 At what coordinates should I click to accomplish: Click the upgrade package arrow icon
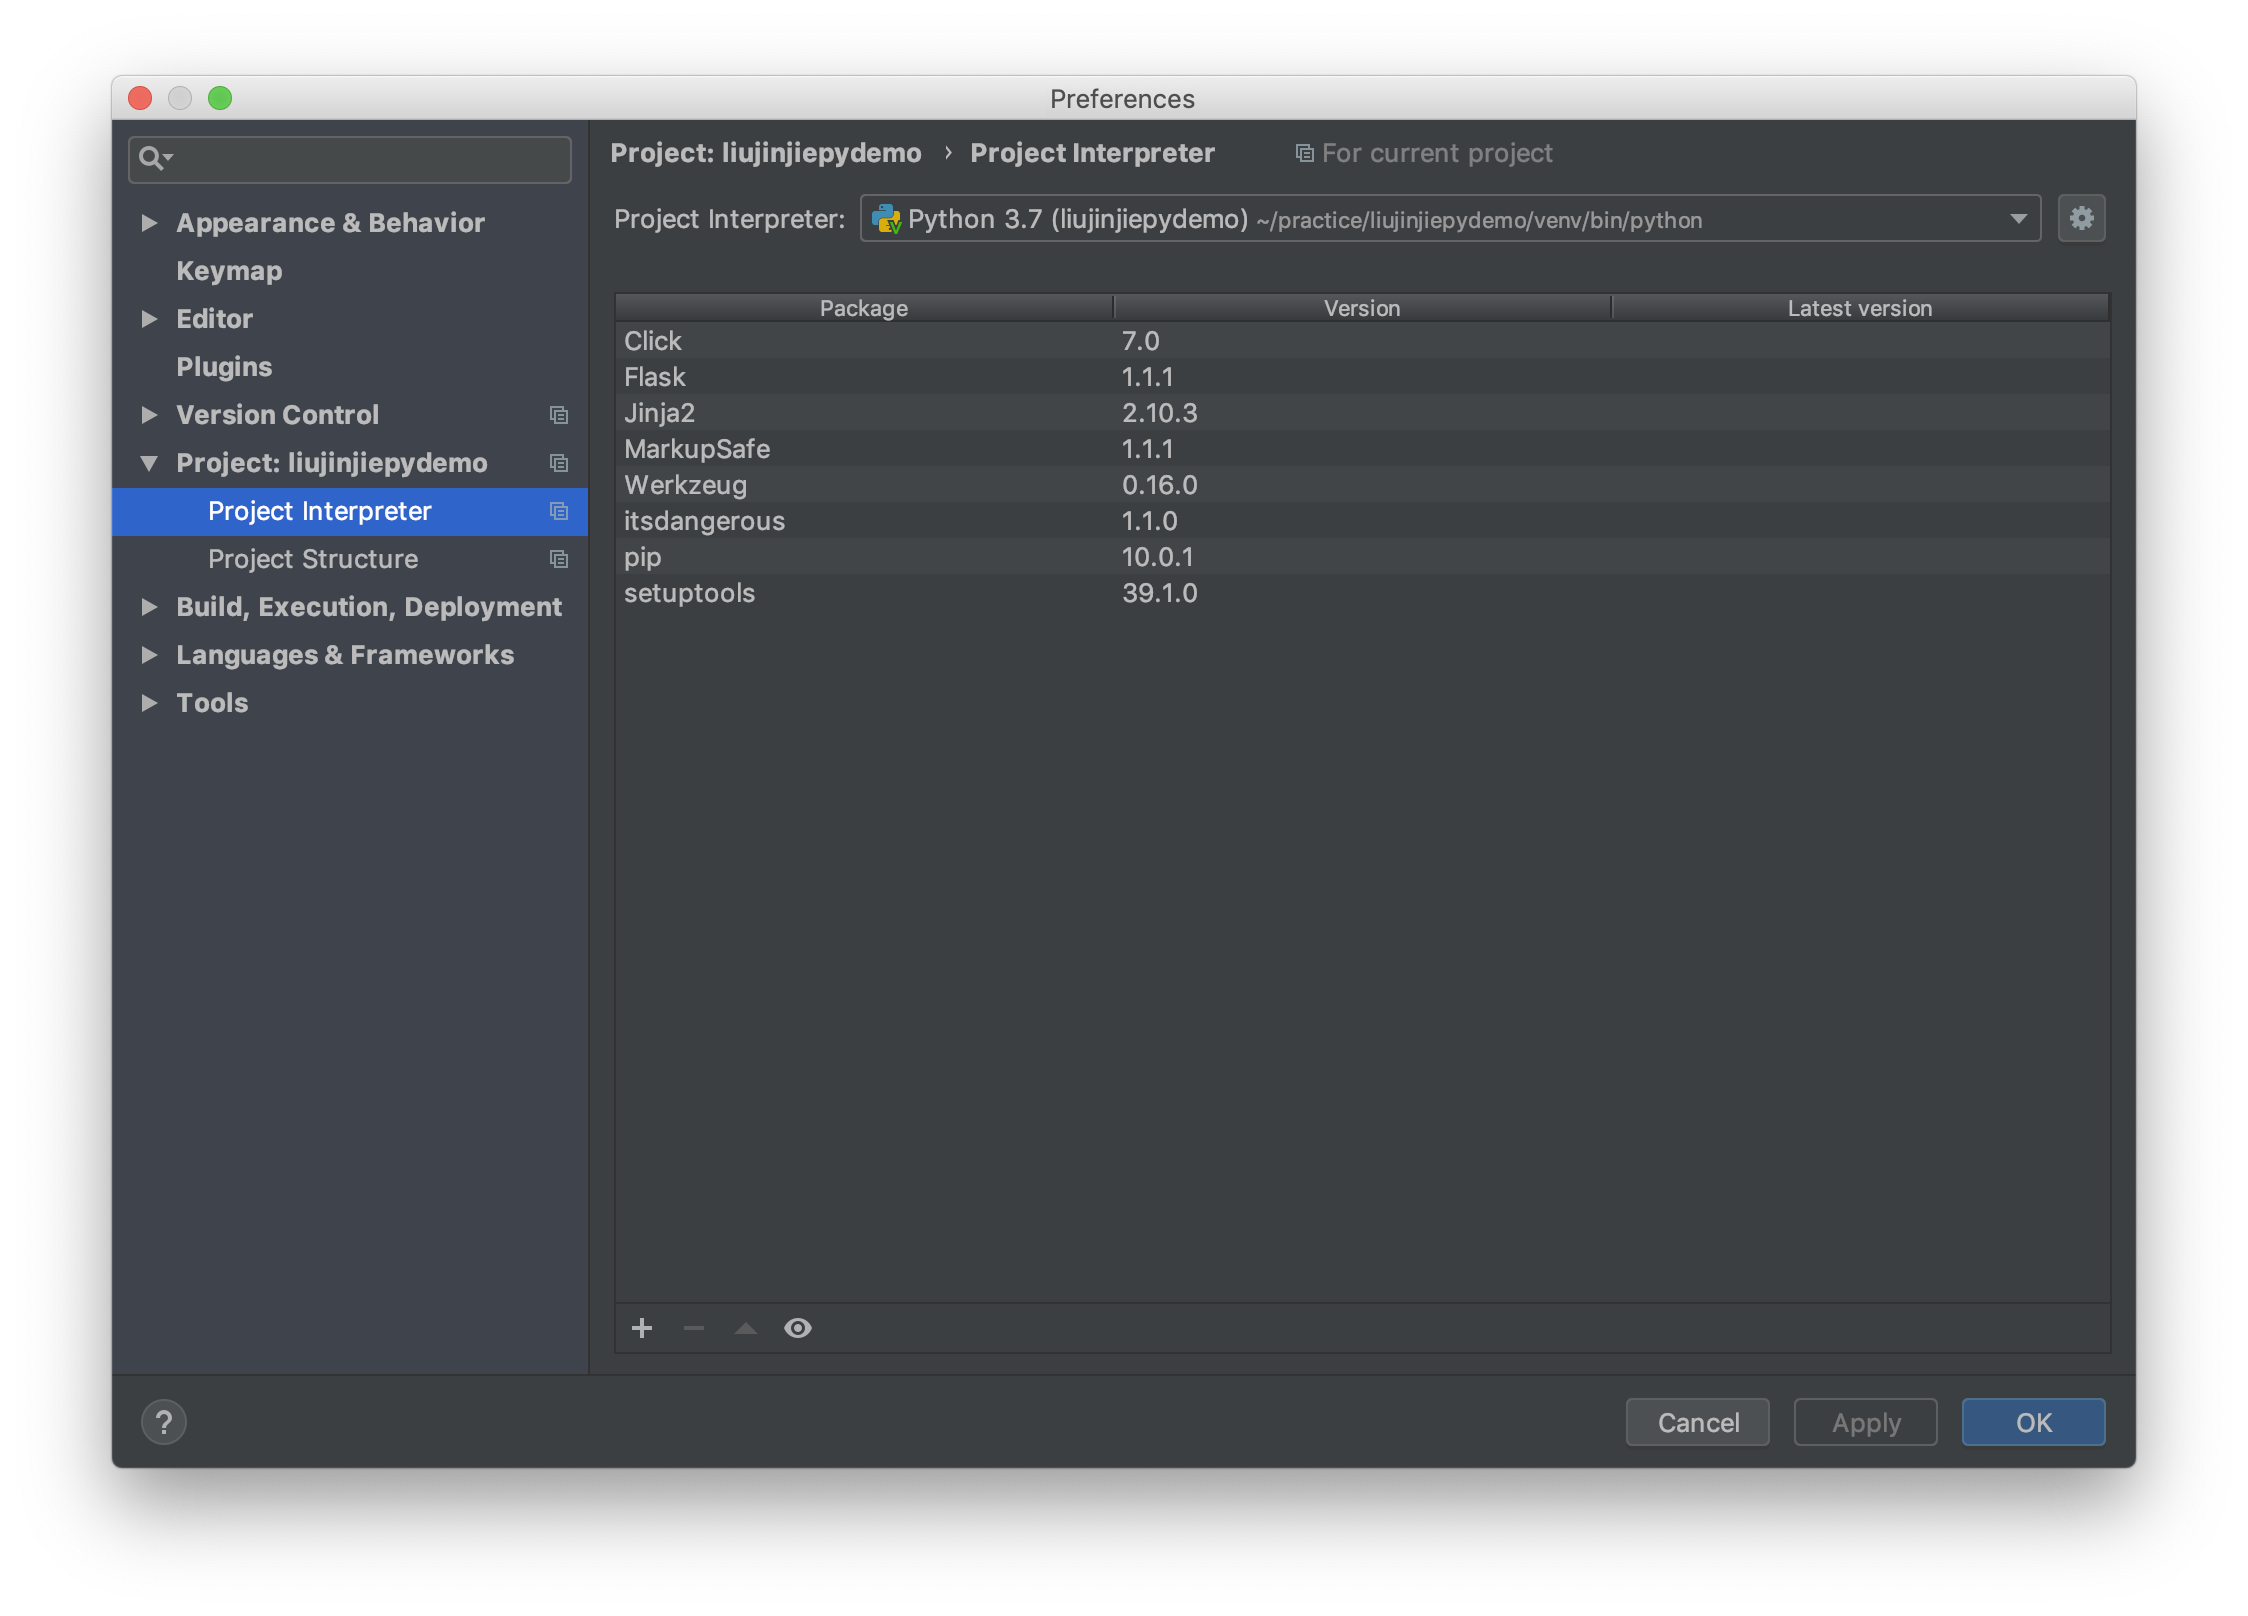click(x=746, y=1328)
